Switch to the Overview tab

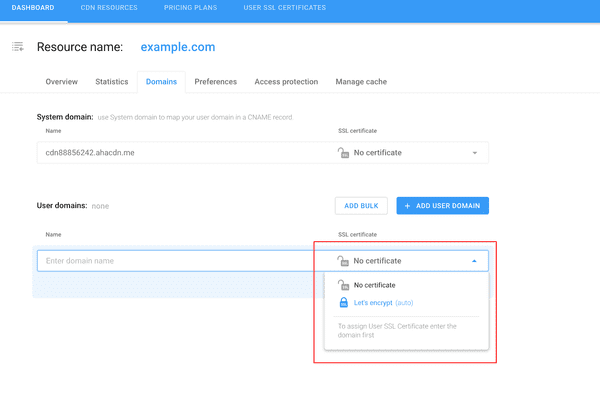click(x=62, y=82)
